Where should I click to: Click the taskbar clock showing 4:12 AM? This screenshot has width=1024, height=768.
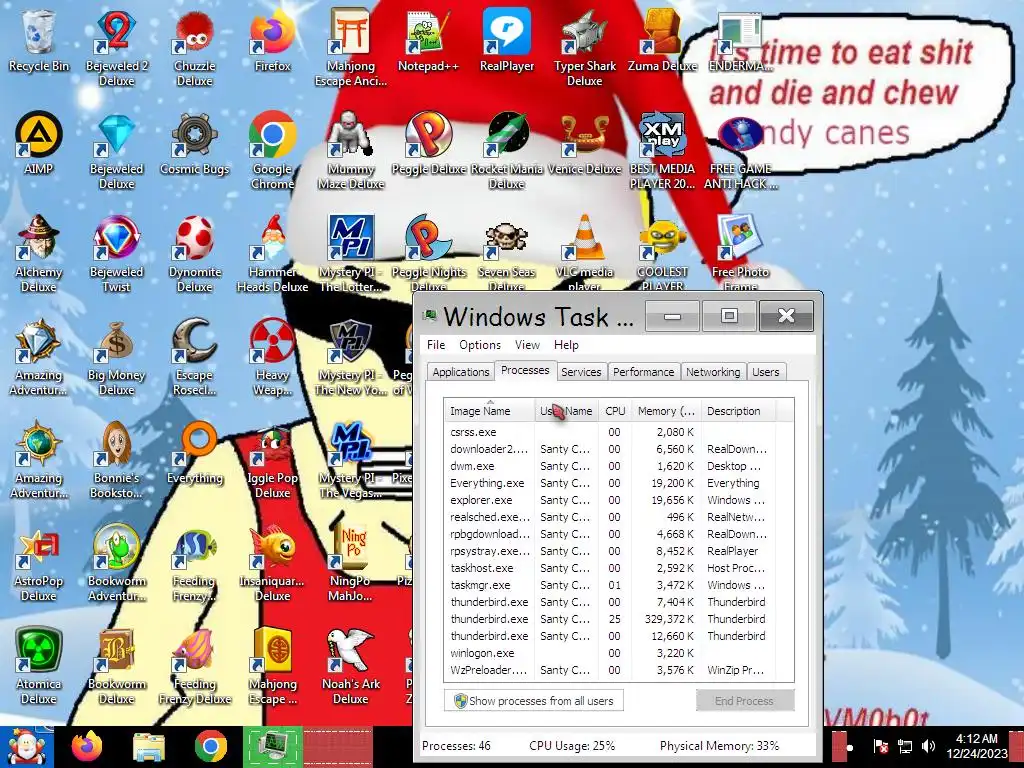(x=977, y=746)
